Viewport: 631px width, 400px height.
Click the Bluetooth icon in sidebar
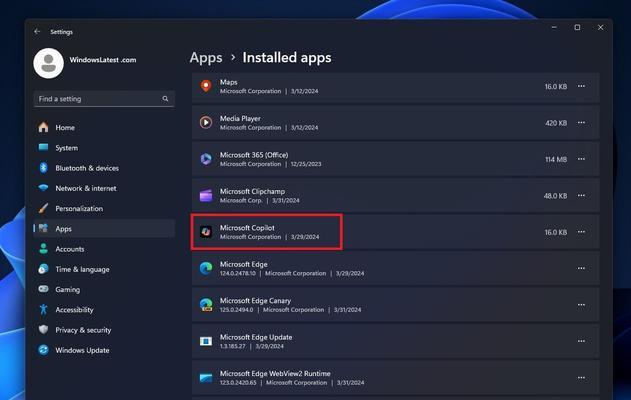pos(43,168)
